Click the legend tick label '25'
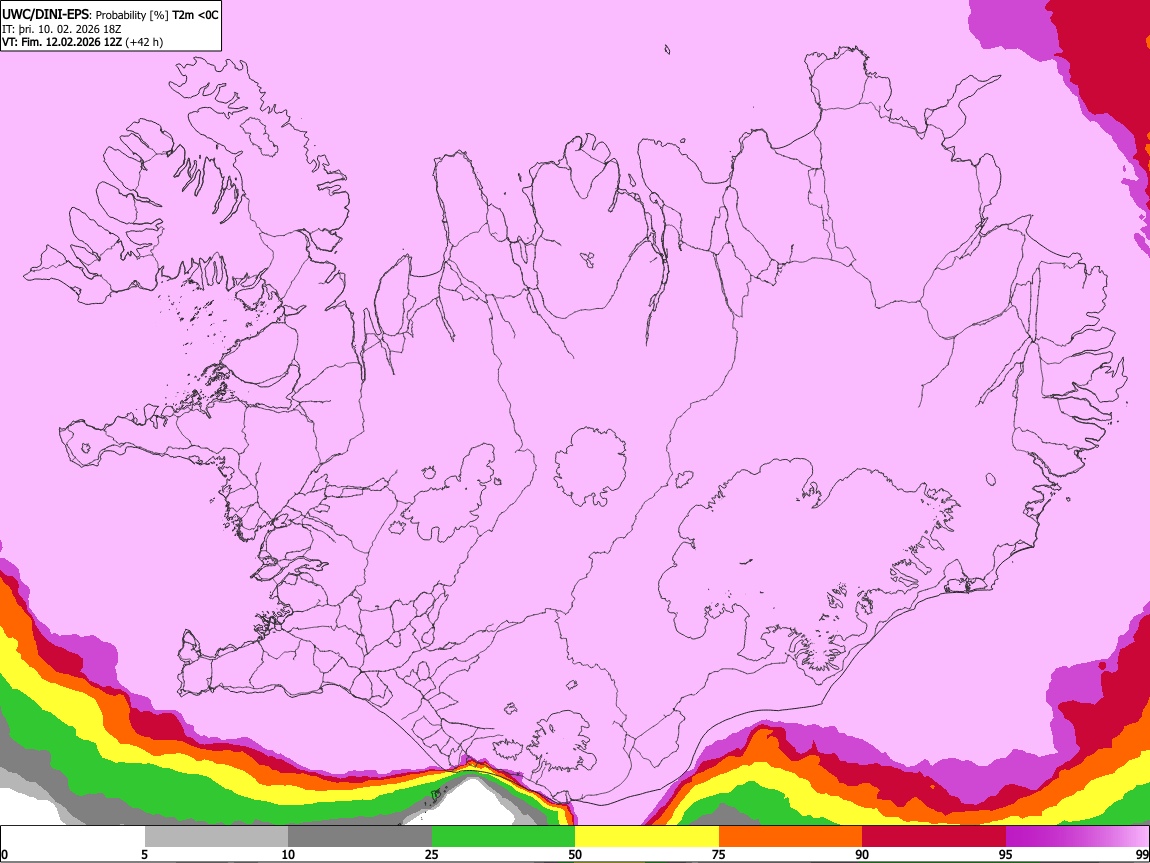1150x863 pixels. (x=432, y=854)
